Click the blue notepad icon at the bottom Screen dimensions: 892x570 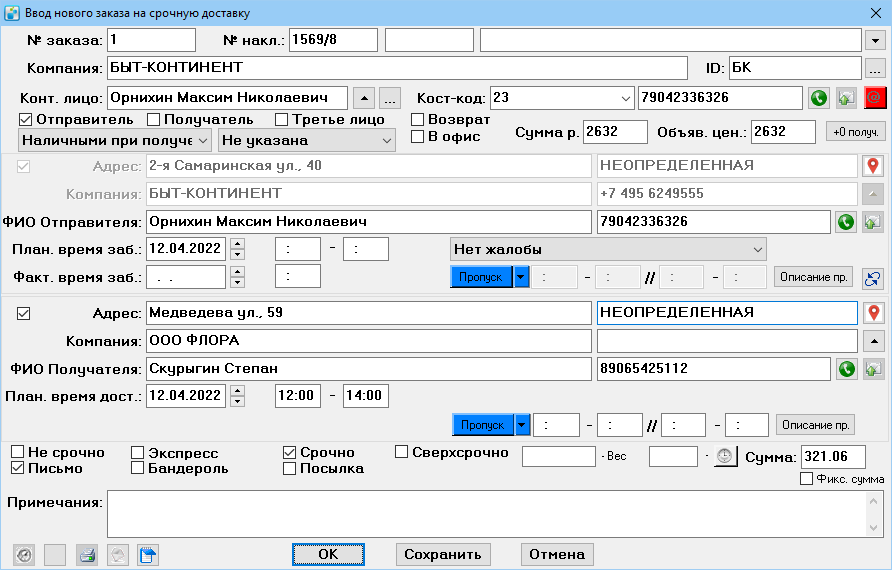(148, 555)
